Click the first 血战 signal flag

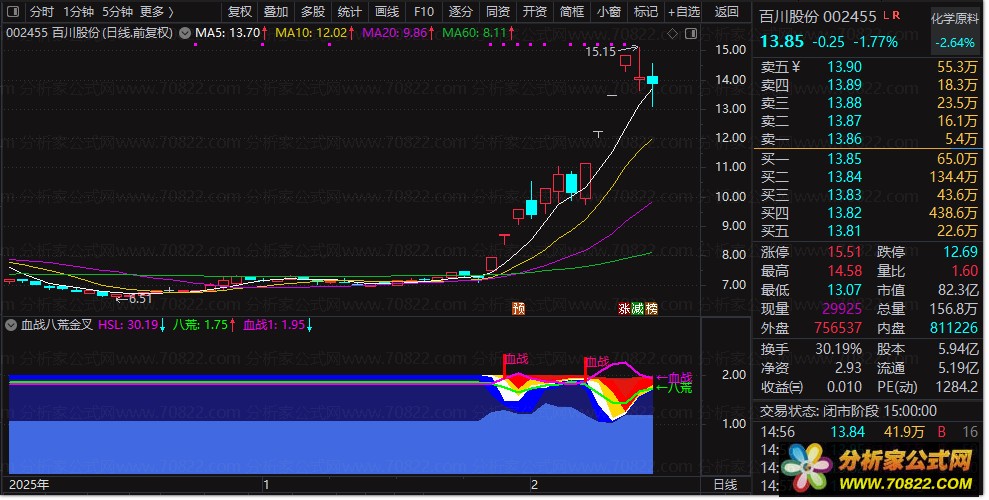tap(516, 359)
